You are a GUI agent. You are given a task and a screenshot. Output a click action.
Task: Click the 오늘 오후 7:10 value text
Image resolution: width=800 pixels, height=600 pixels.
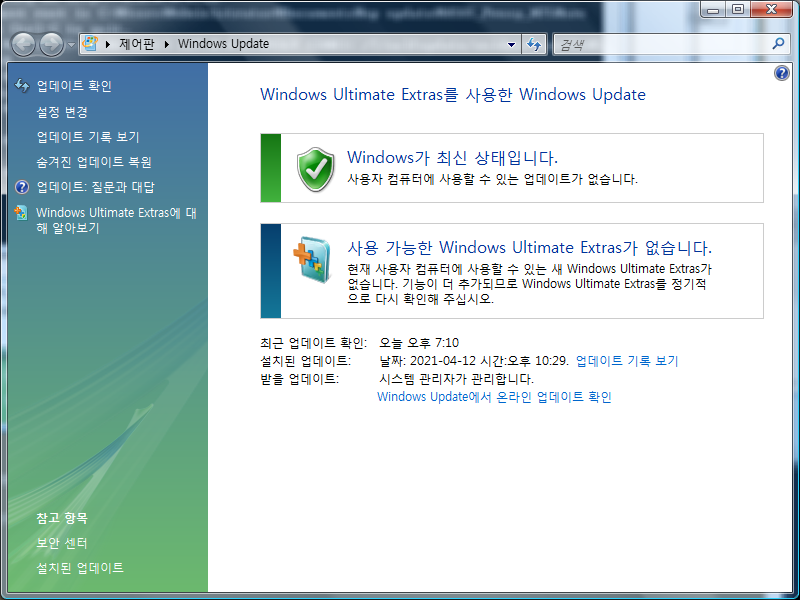(x=419, y=342)
